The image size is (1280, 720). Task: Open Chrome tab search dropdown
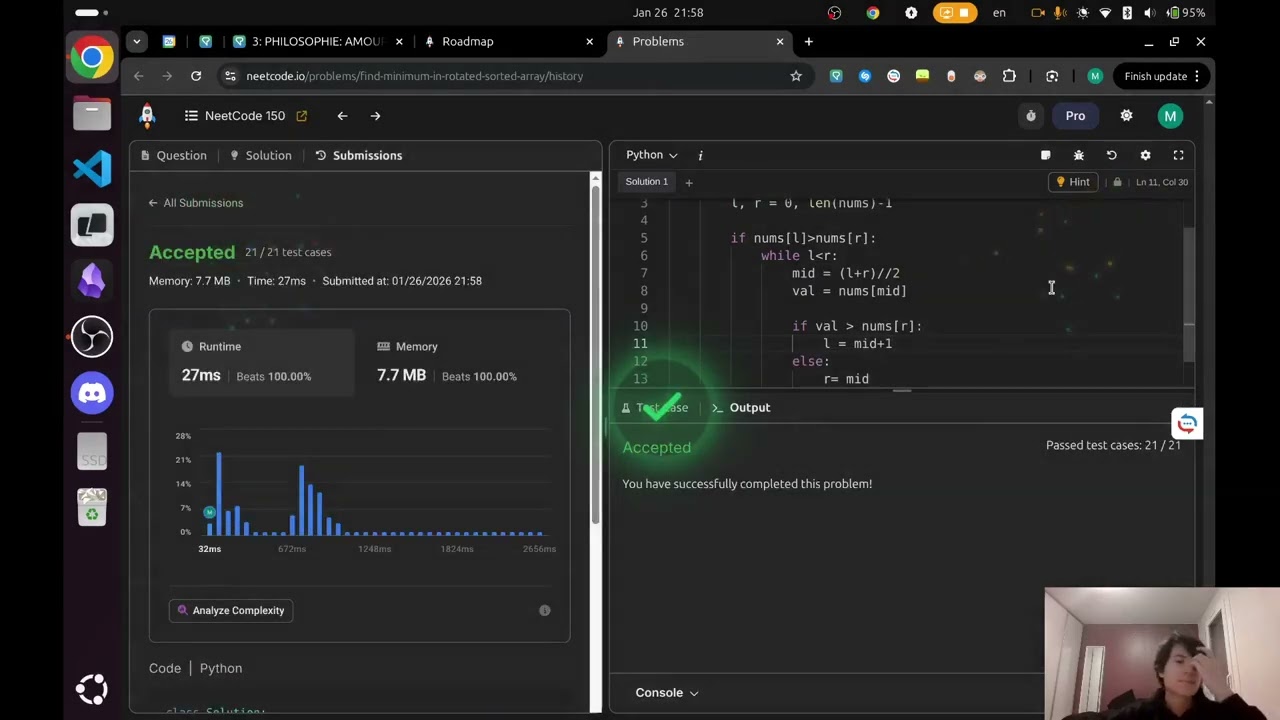point(136,41)
